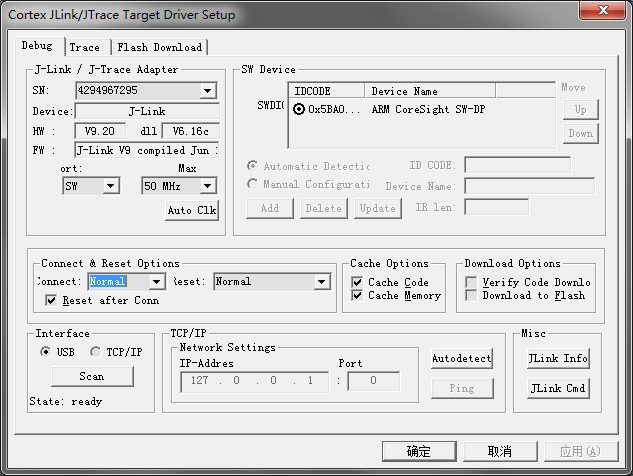The image size is (633, 476).
Task: Click the Add device button
Action: 270,208
